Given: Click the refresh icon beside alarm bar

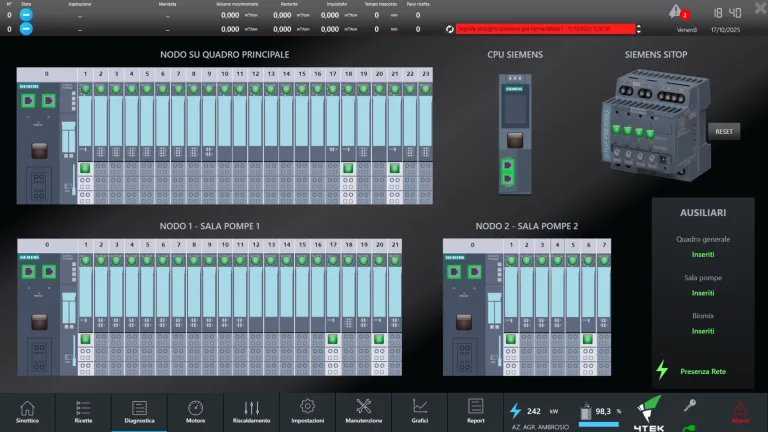Looking at the screenshot, I should pyautogui.click(x=450, y=29).
